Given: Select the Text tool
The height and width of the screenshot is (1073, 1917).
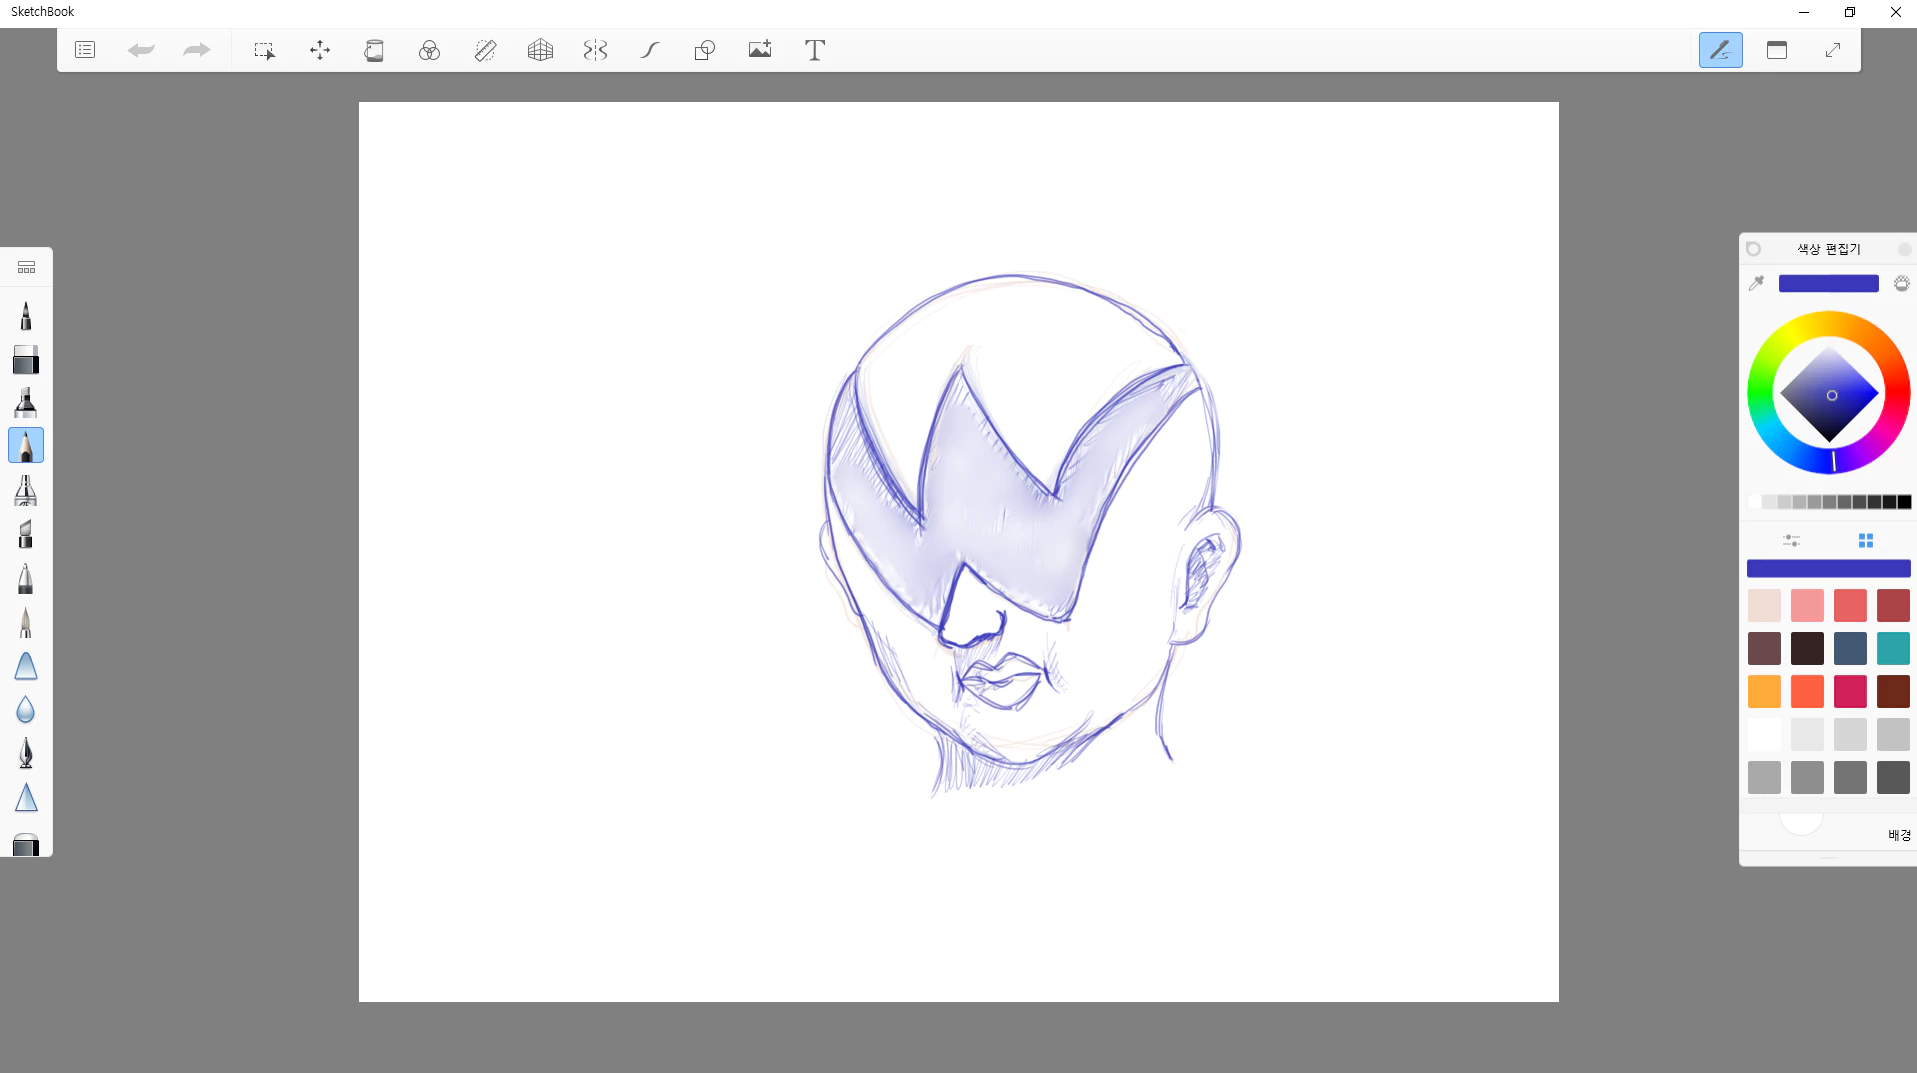Looking at the screenshot, I should (815, 50).
